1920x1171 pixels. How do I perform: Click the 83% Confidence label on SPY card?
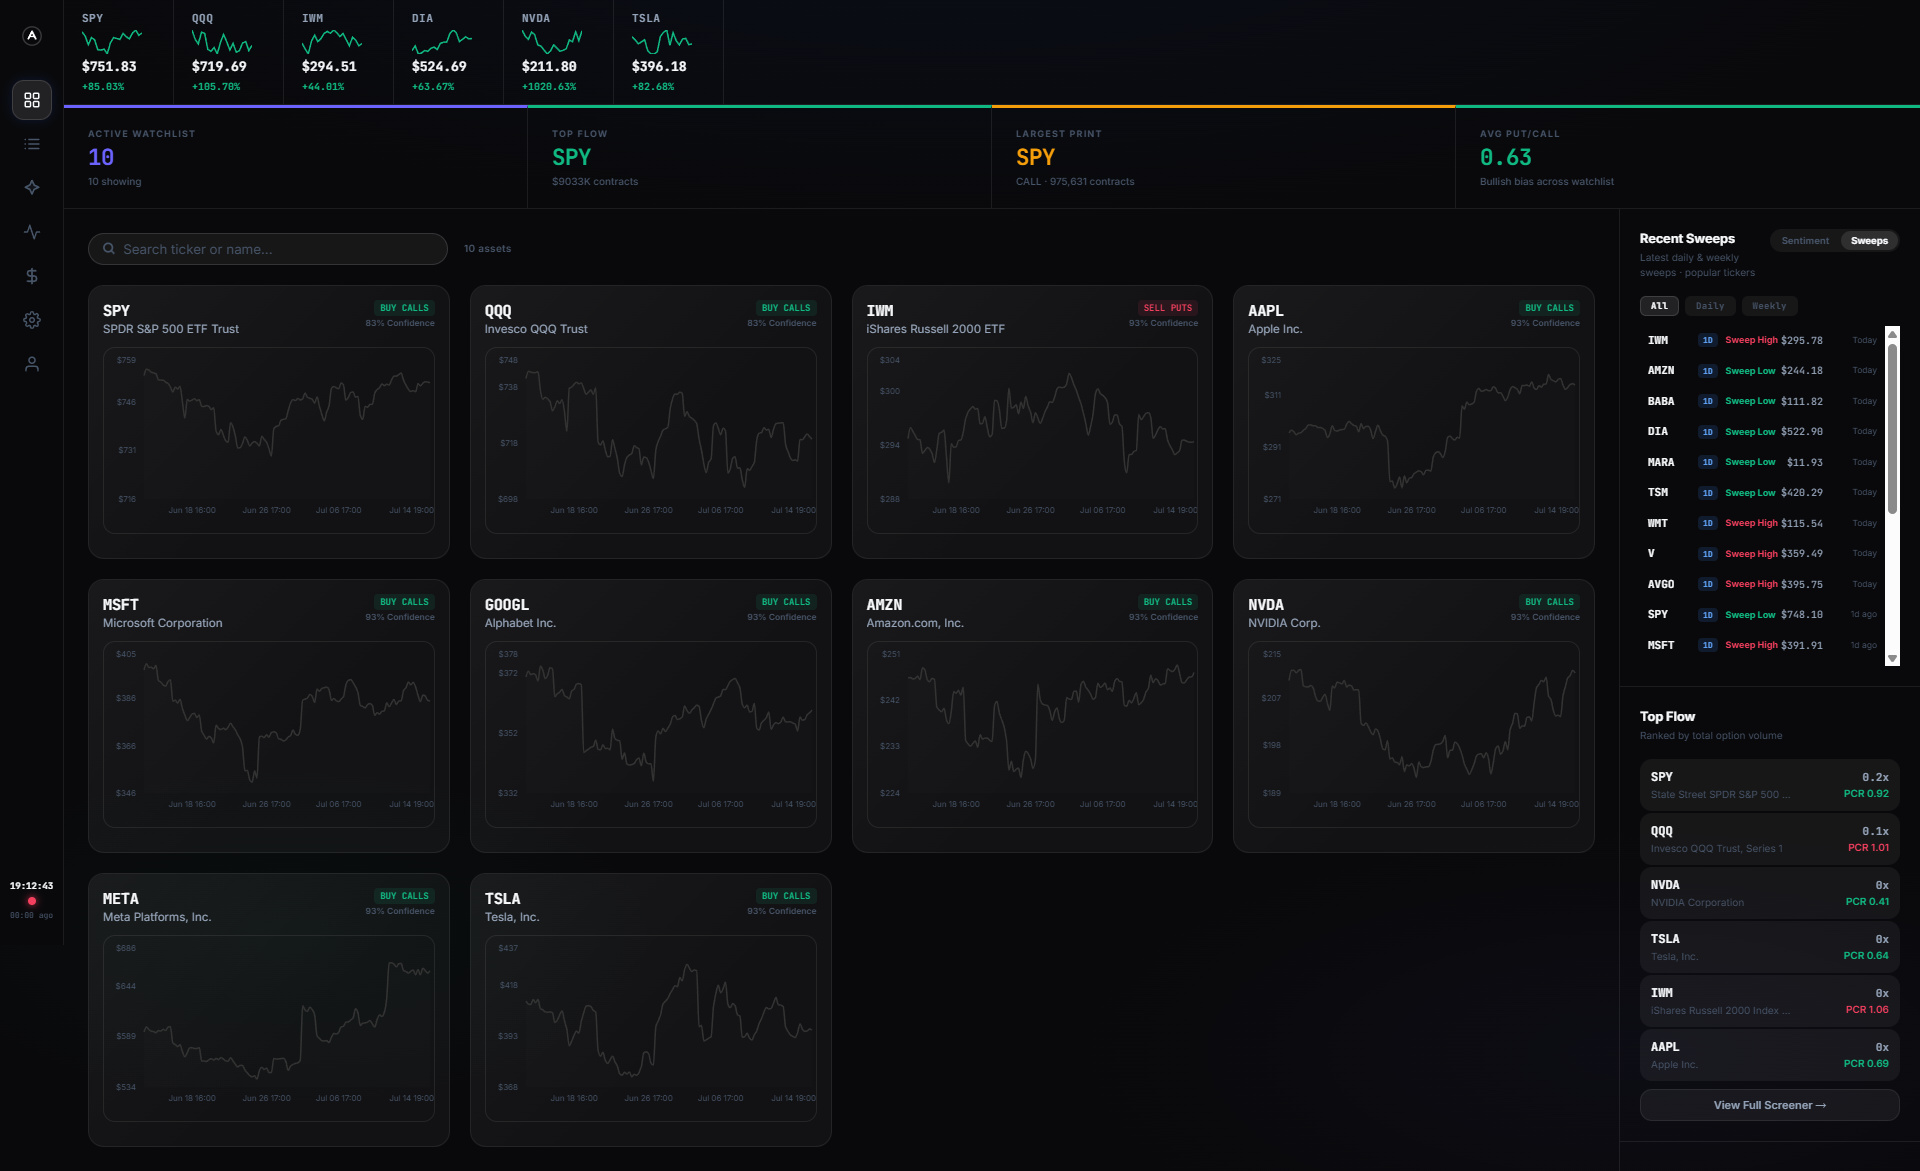click(400, 323)
